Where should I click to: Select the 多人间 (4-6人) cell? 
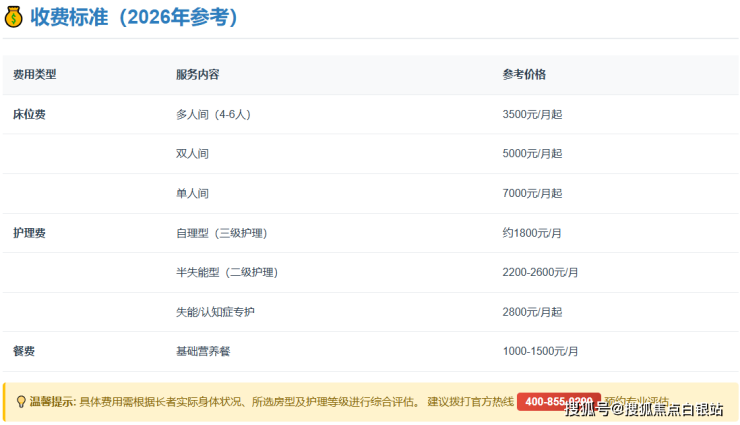pos(213,114)
